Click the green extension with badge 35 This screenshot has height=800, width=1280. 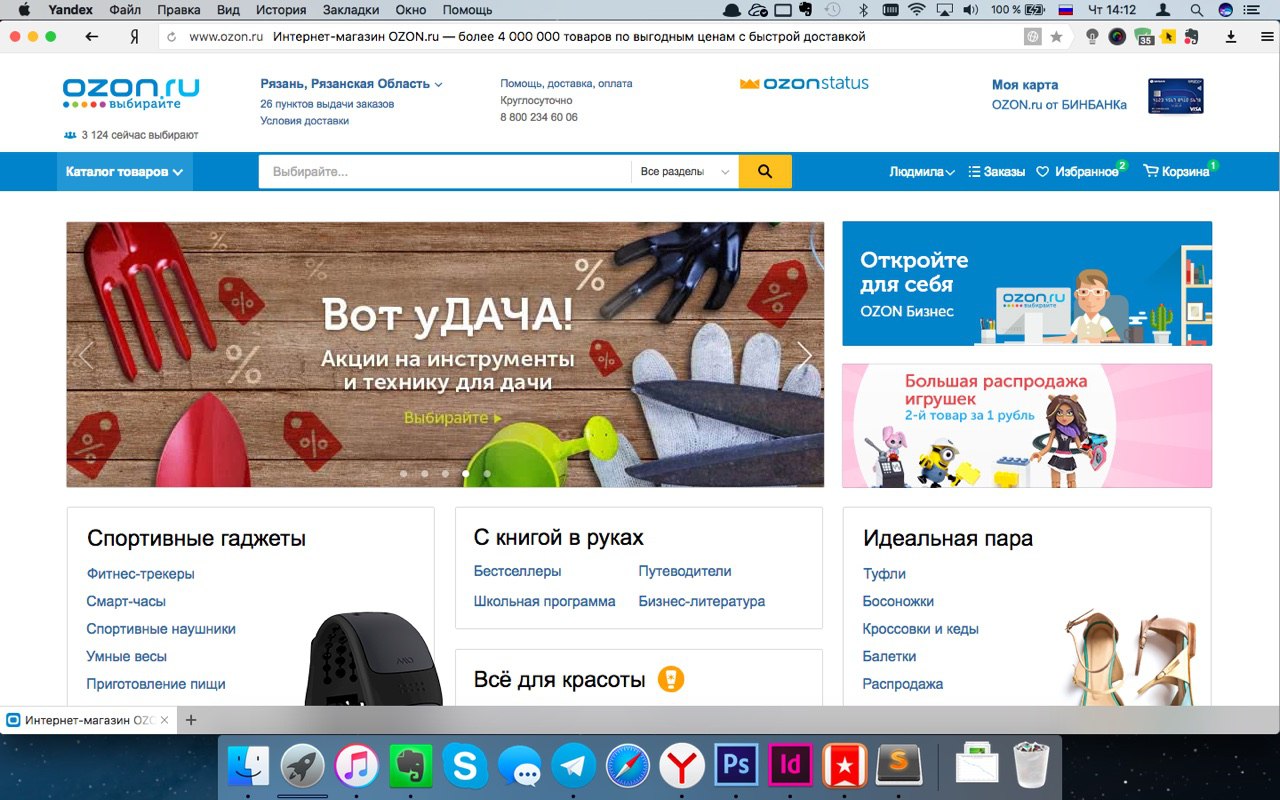click(1144, 37)
